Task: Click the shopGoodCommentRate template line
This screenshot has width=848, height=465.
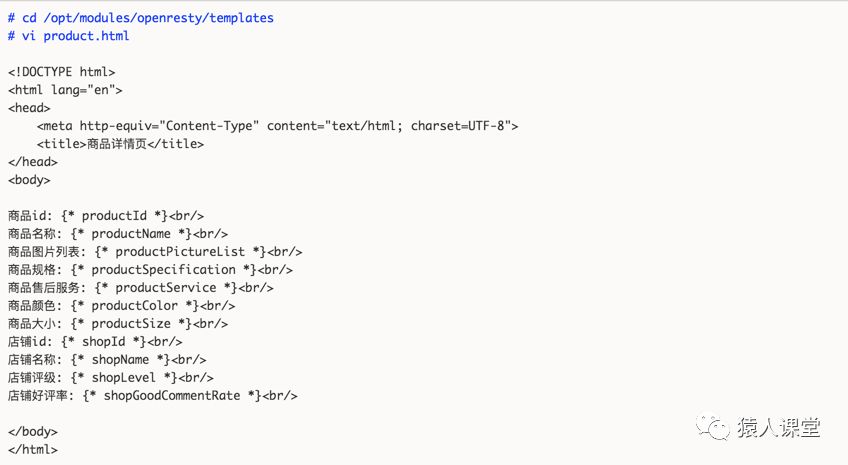Action: coord(152,396)
